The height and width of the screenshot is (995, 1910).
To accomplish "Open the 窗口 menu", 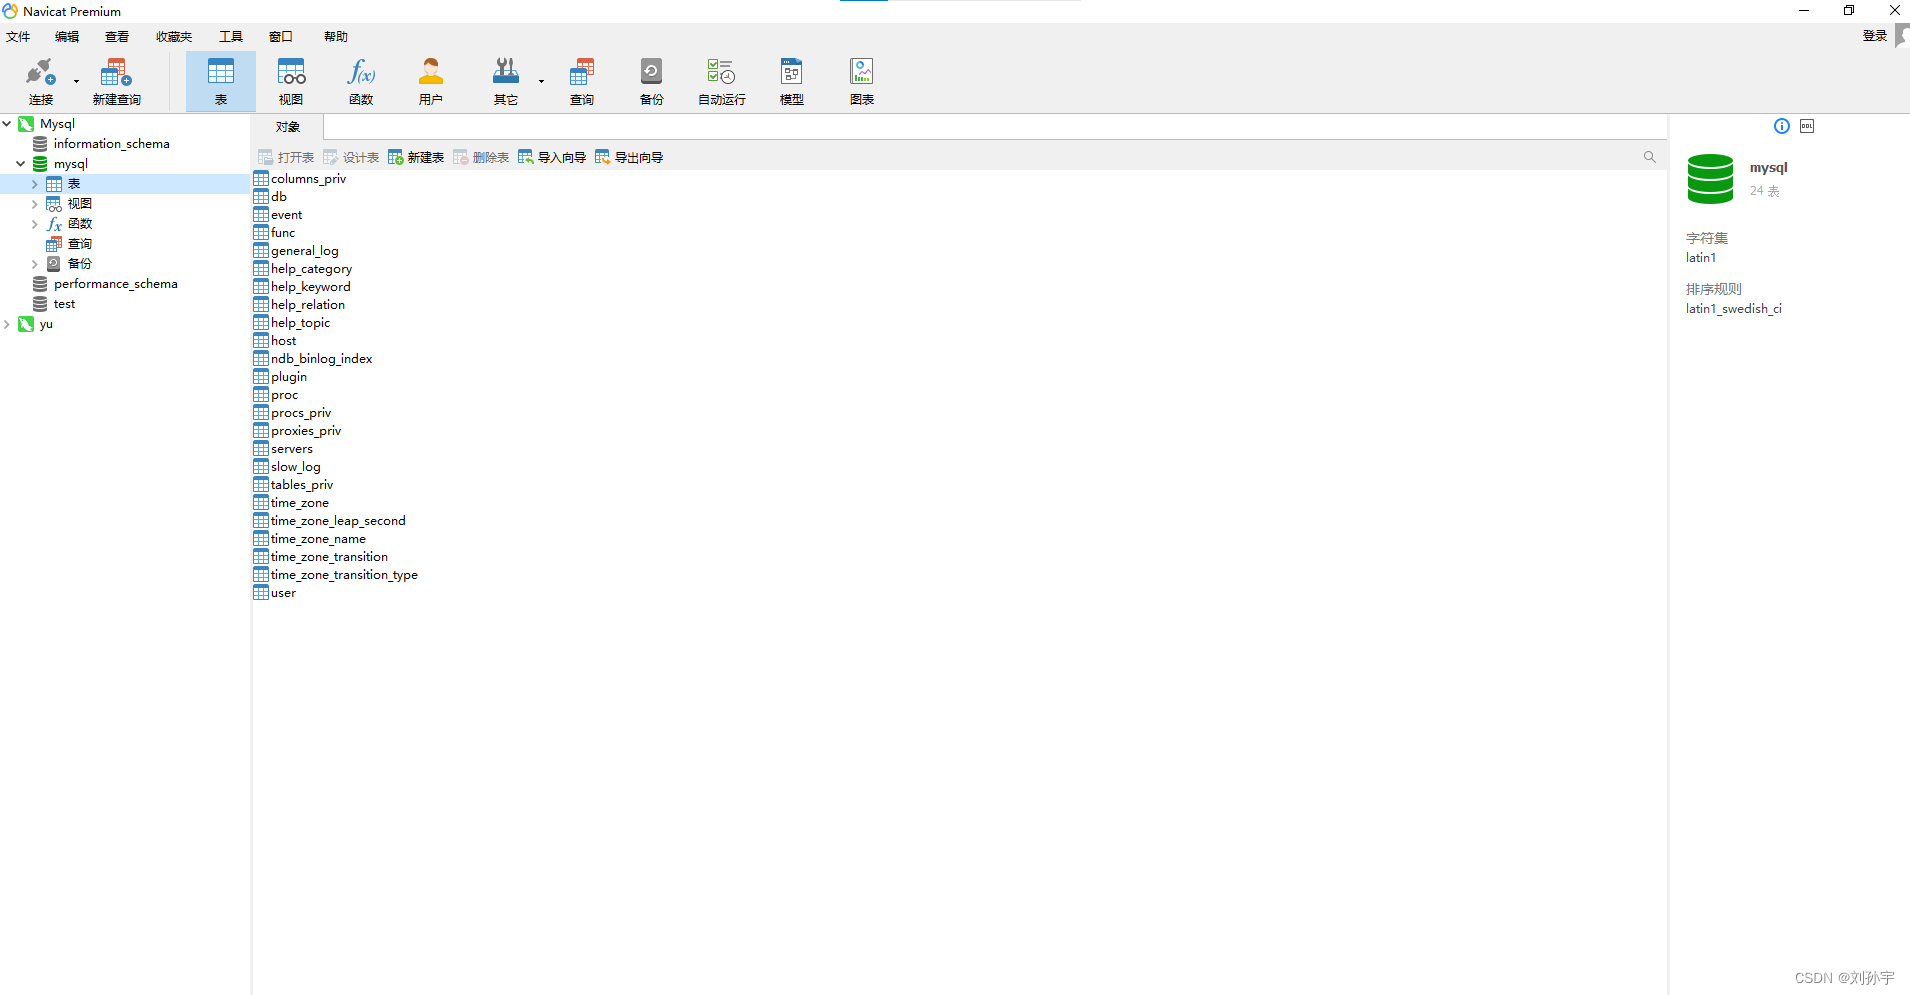I will 281,37.
